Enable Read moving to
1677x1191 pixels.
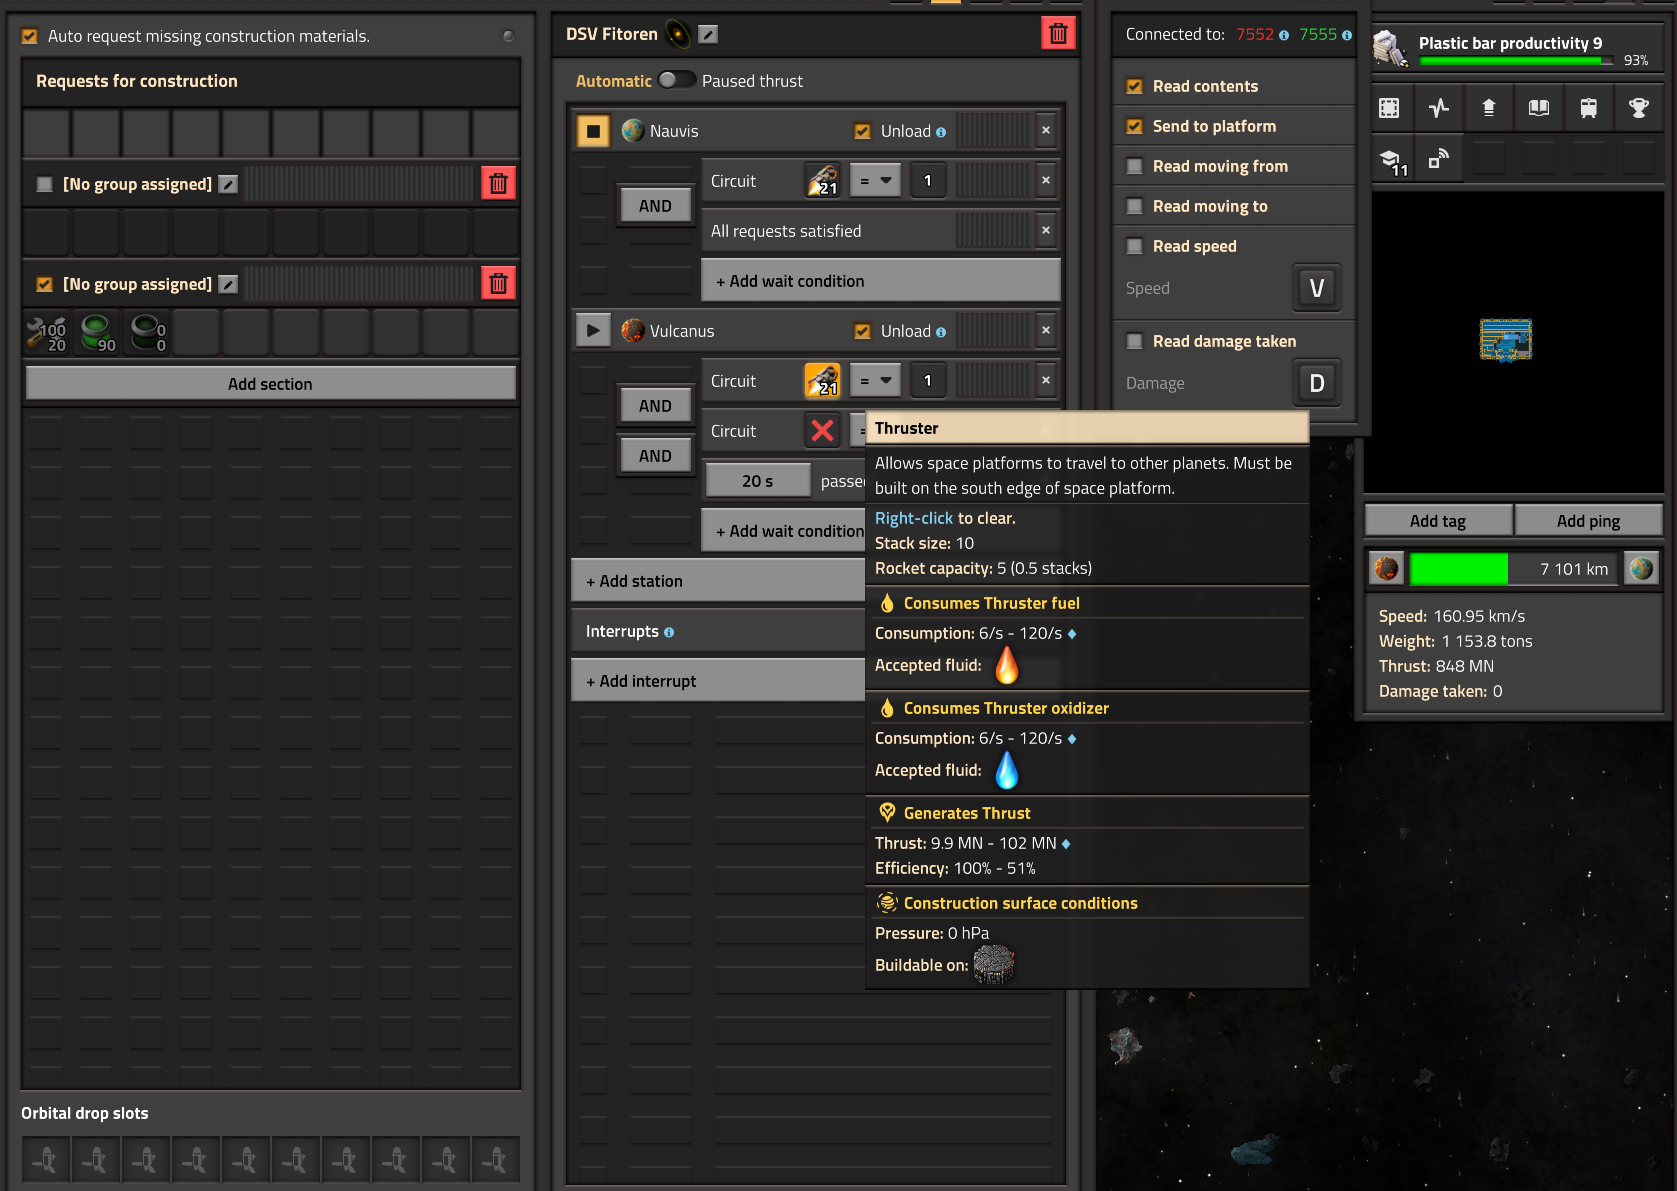coord(1134,206)
